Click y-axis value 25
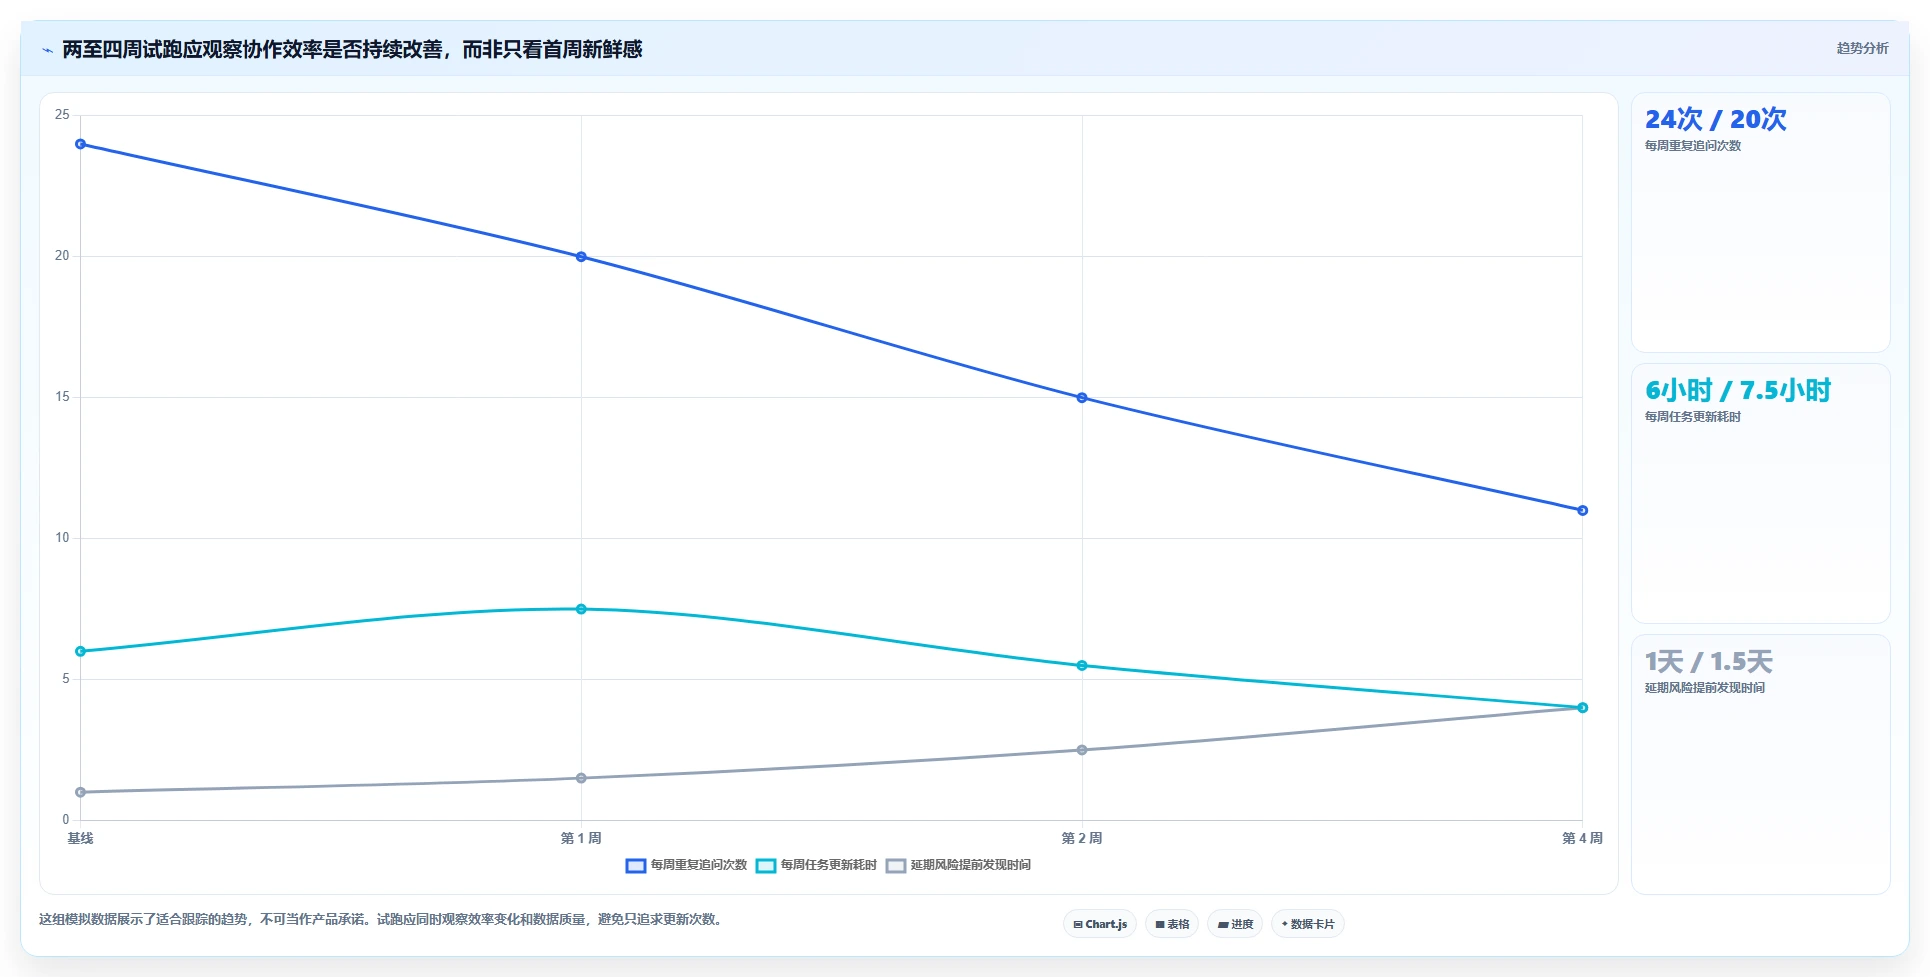Screen dimensions: 1930x977 (x=62, y=115)
